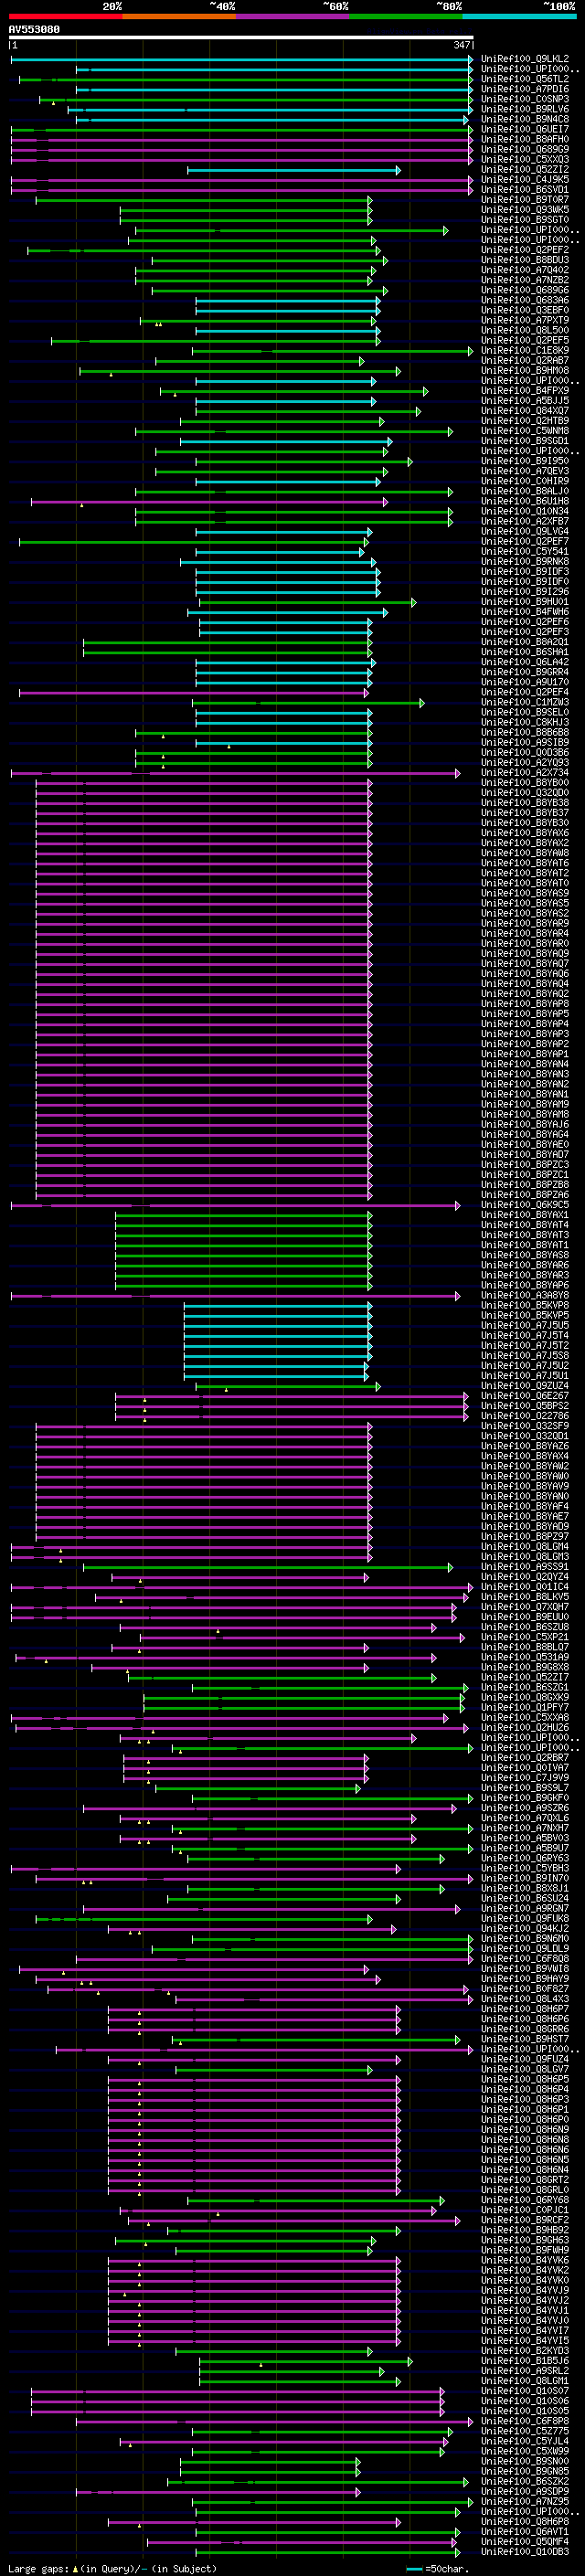Click the purple ~60% identity legend bar
585x2576 pixels.
point(293,16)
